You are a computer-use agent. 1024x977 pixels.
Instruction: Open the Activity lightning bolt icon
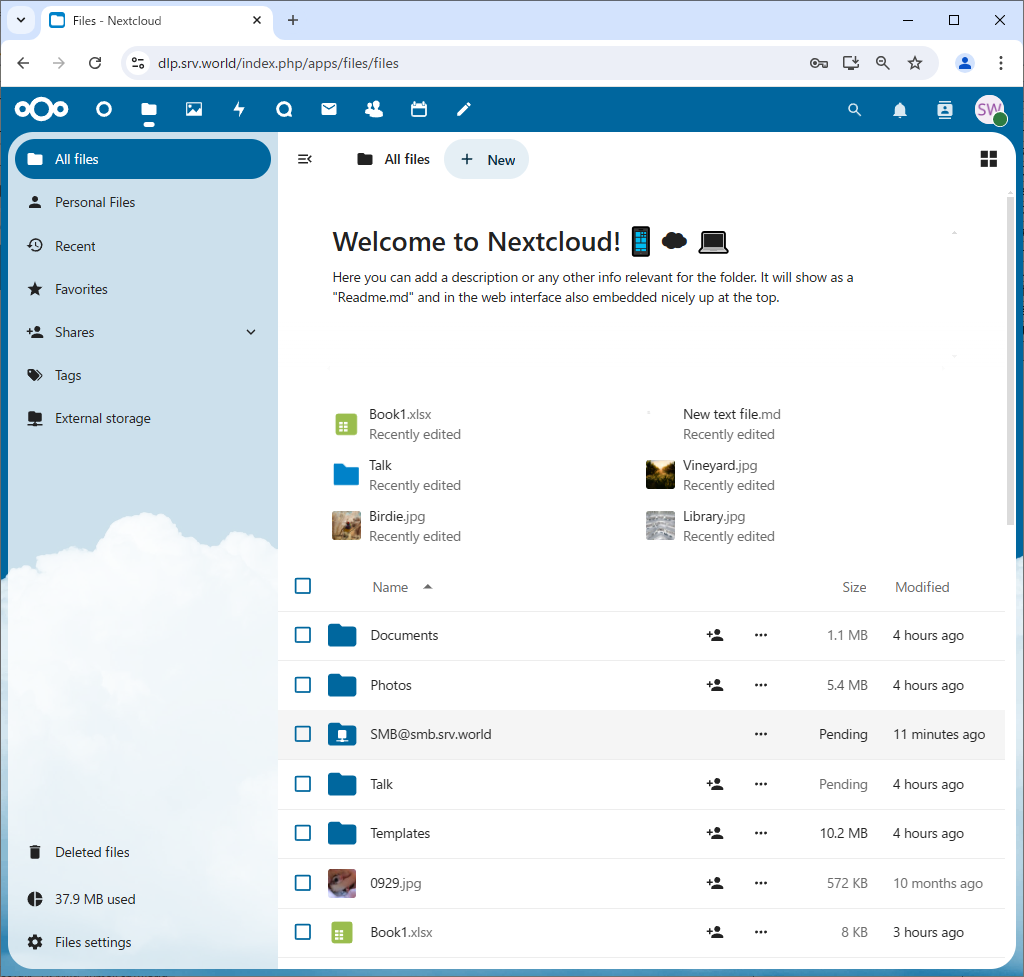point(239,110)
